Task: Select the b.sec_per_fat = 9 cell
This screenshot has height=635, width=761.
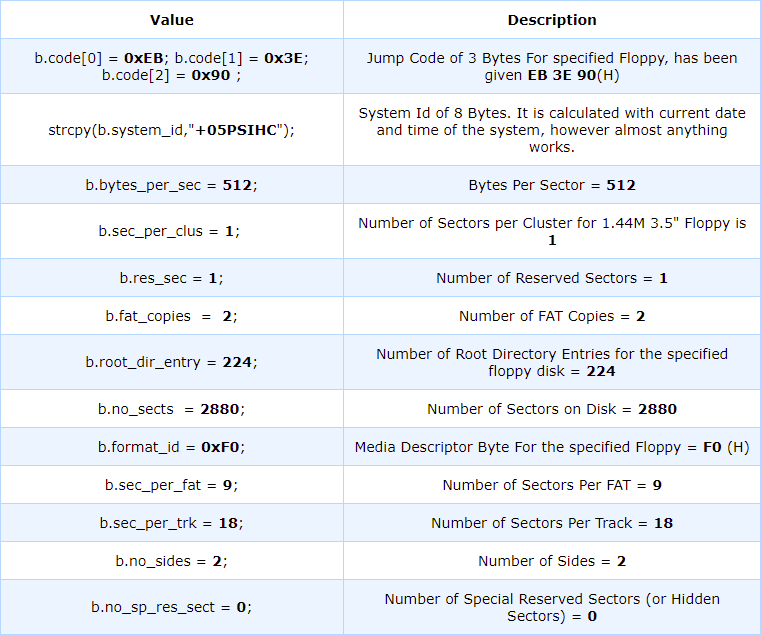Action: pos(171,485)
